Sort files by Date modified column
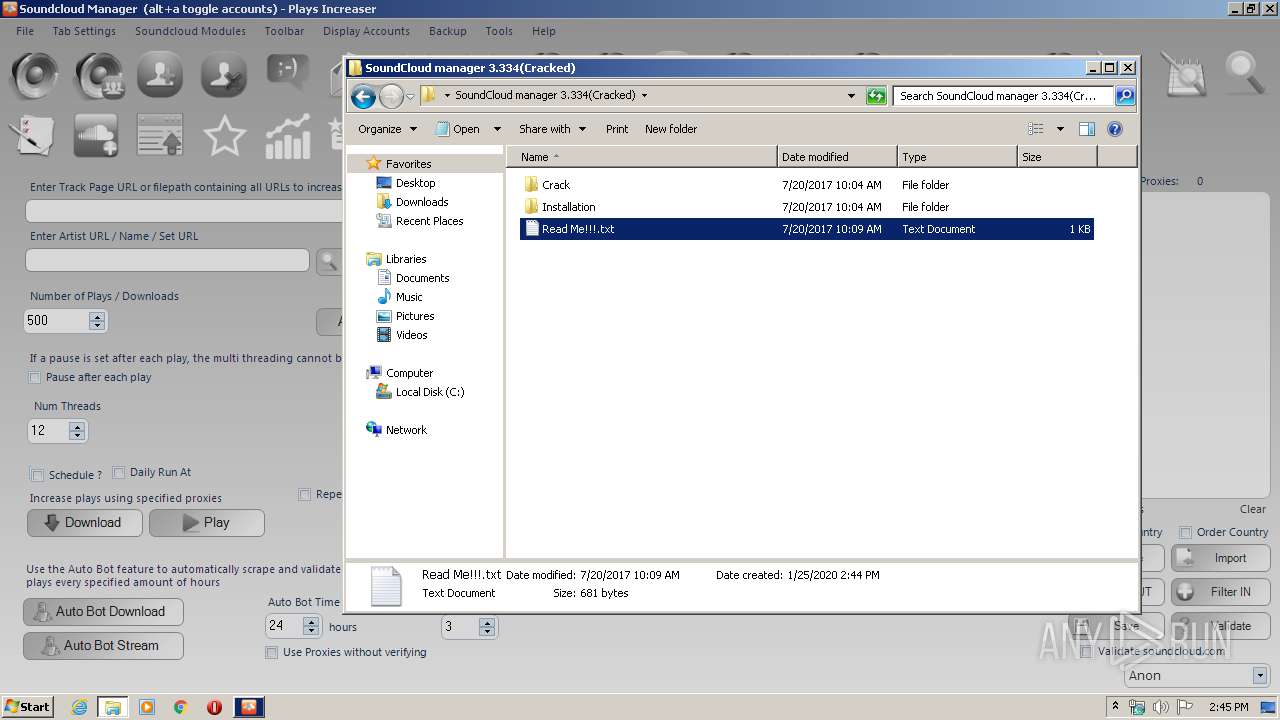Screen dimensions: 1280x720 click(x=837, y=157)
